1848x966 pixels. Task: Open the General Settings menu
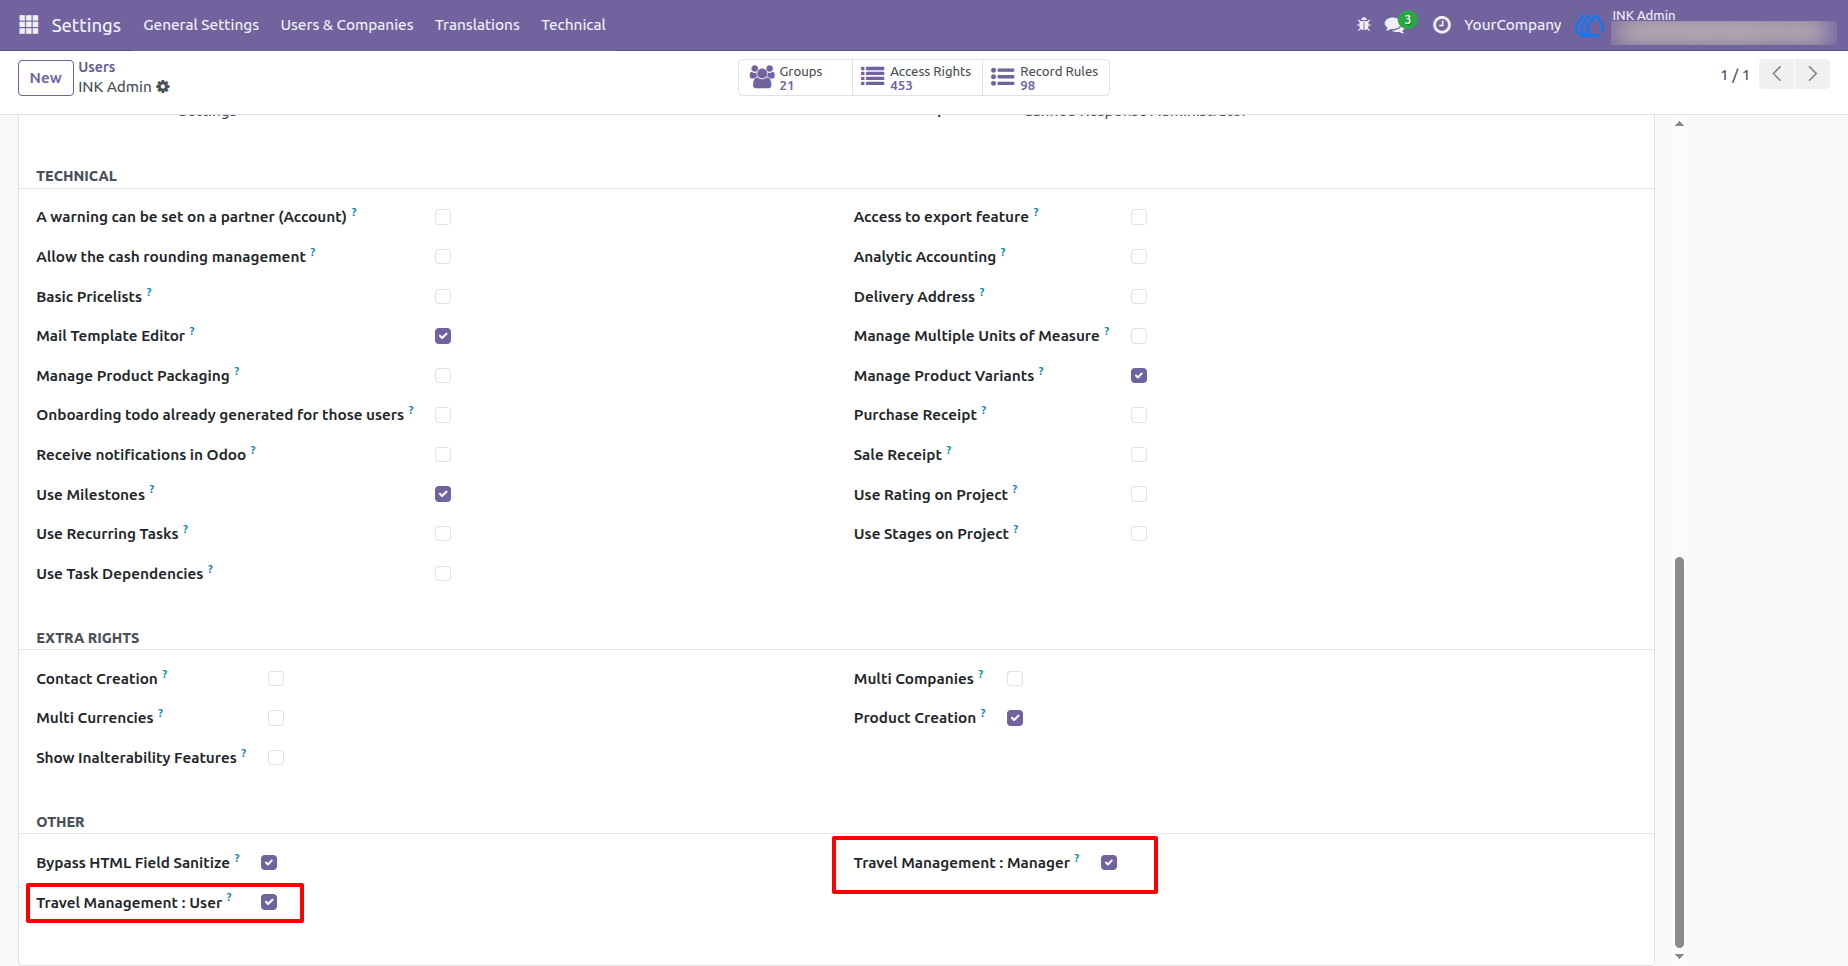[201, 25]
